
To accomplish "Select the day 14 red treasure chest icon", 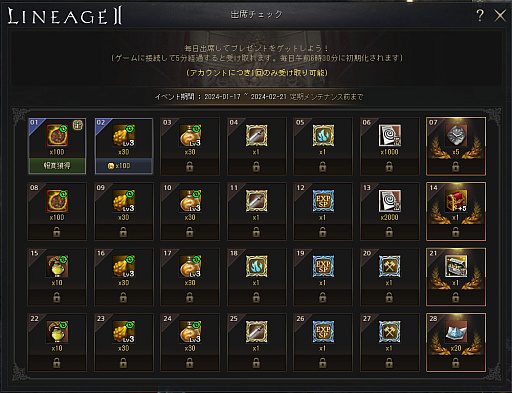I will click(x=456, y=201).
